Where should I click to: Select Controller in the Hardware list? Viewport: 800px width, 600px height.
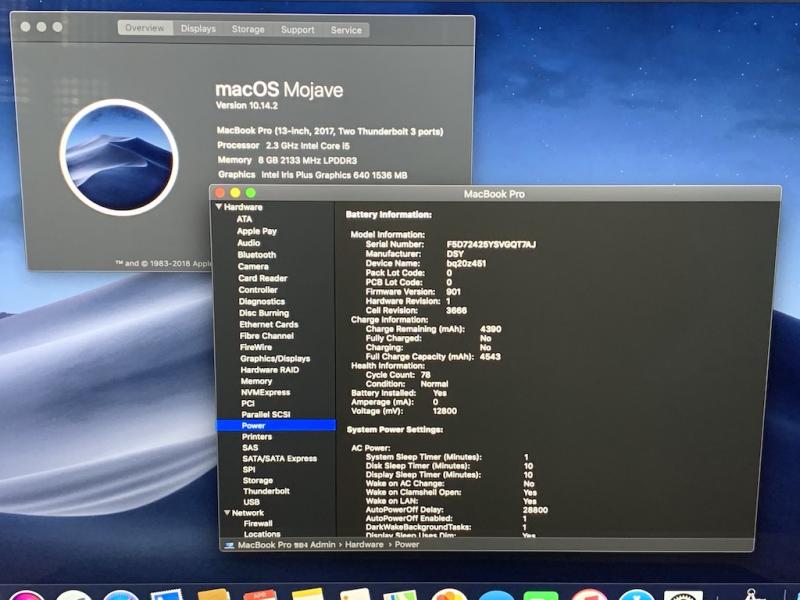pos(258,290)
